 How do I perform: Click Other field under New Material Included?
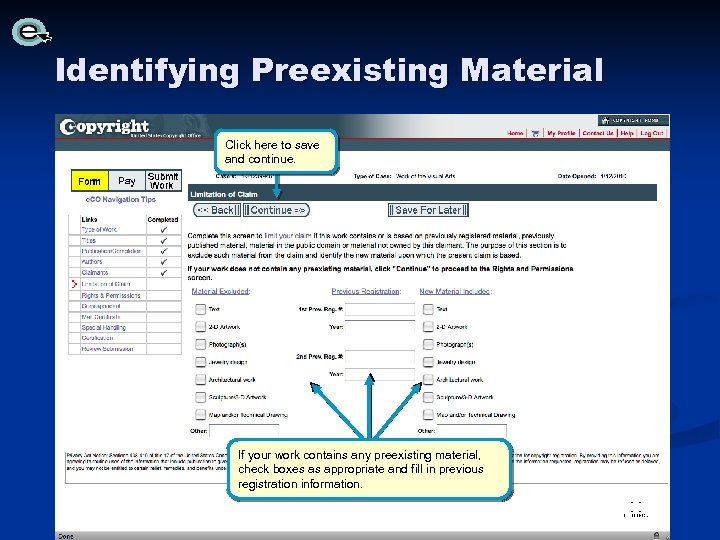(472, 431)
